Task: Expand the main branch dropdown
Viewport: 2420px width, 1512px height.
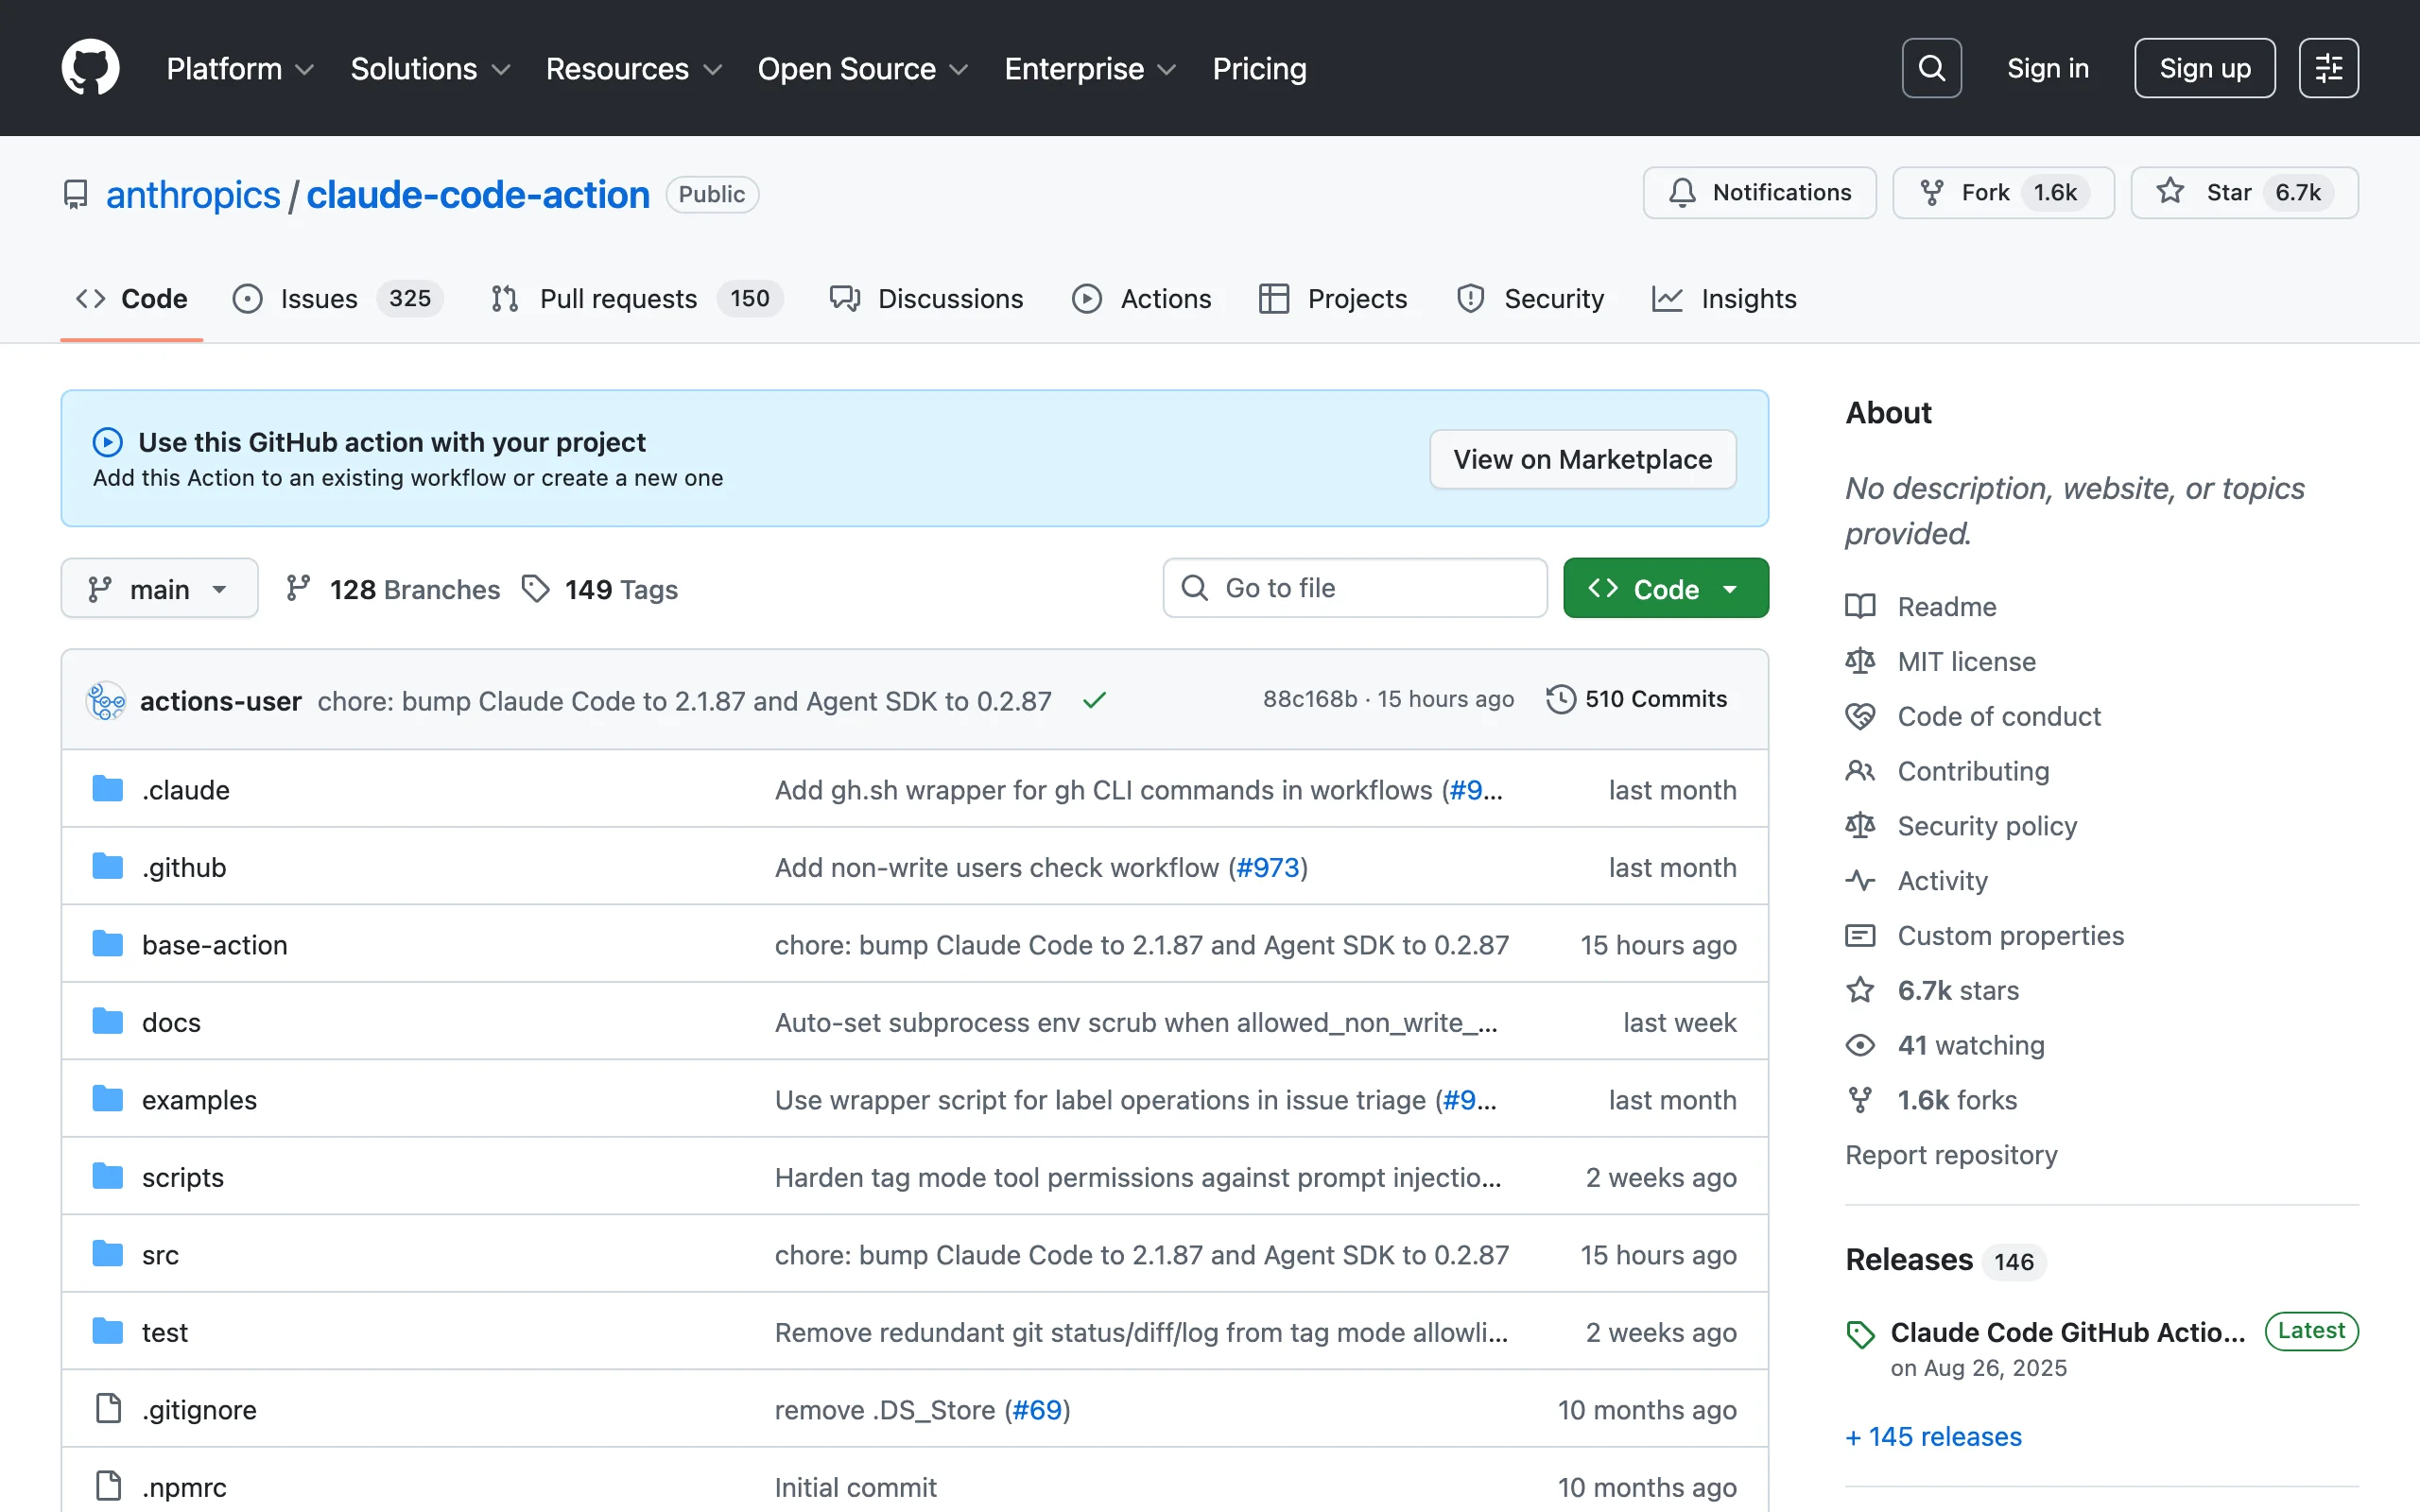Action: pyautogui.click(x=159, y=589)
